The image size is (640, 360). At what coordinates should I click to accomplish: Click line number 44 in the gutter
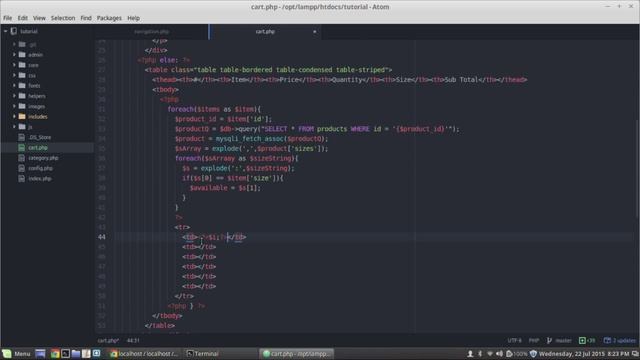click(x=101, y=237)
